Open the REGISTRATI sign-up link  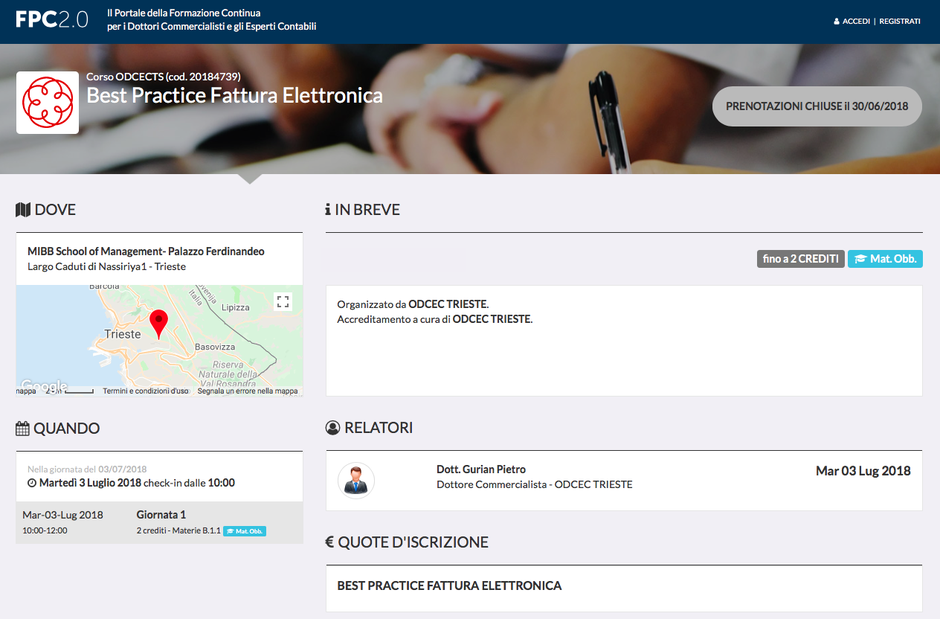(x=900, y=22)
